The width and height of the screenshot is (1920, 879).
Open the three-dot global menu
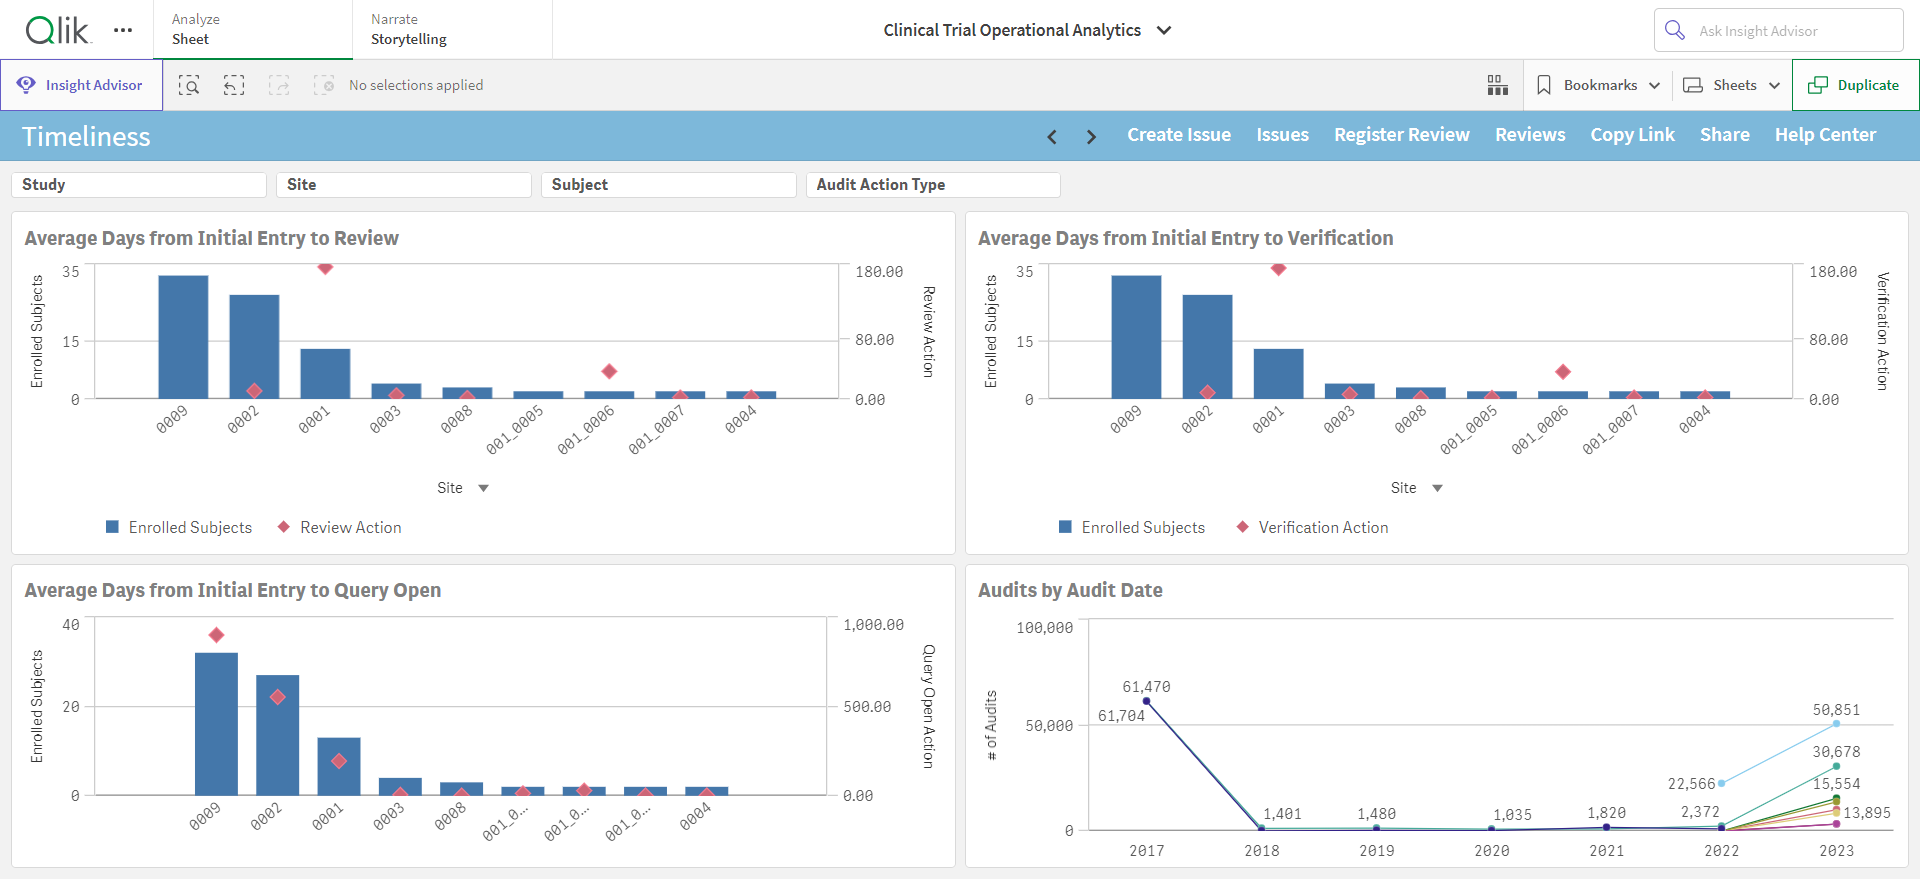click(x=123, y=30)
